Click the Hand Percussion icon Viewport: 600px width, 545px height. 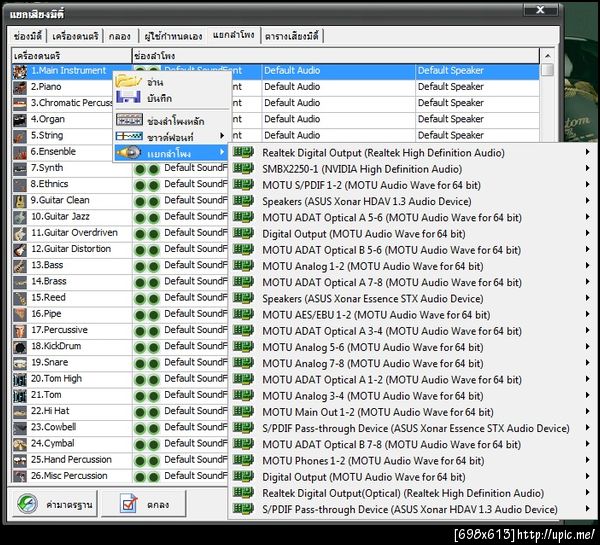point(20,460)
